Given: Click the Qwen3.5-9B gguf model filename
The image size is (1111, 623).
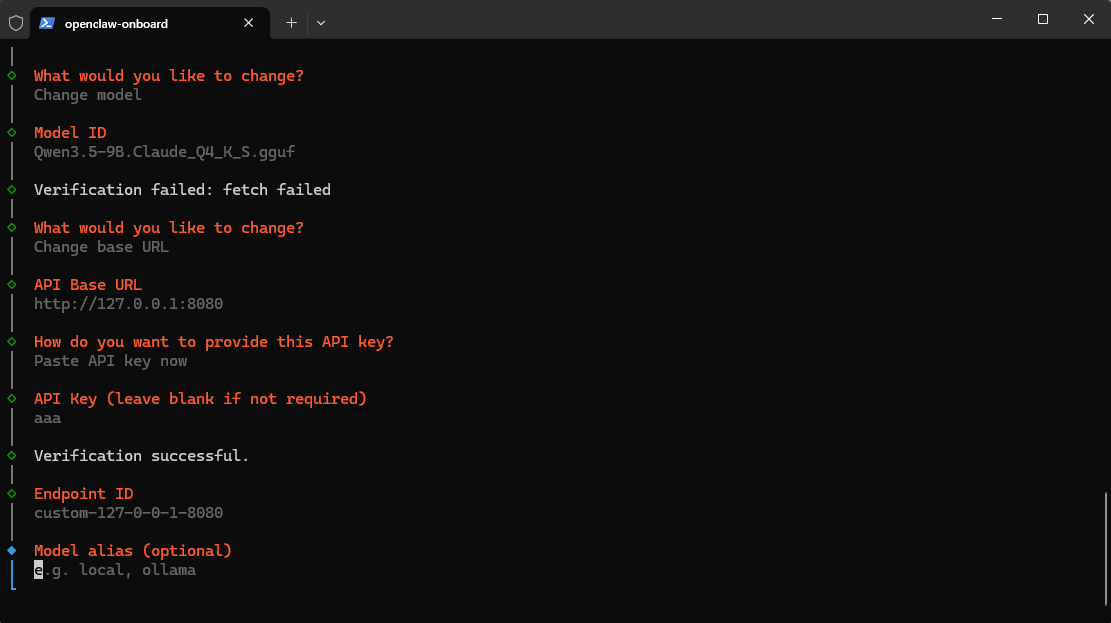Looking at the screenshot, I should [164, 152].
